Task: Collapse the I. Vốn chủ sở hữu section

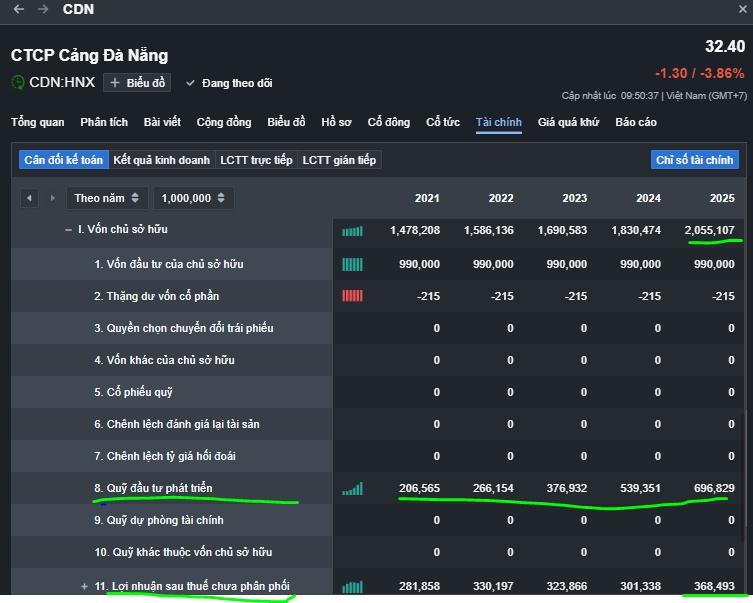Action: pyautogui.click(x=68, y=230)
